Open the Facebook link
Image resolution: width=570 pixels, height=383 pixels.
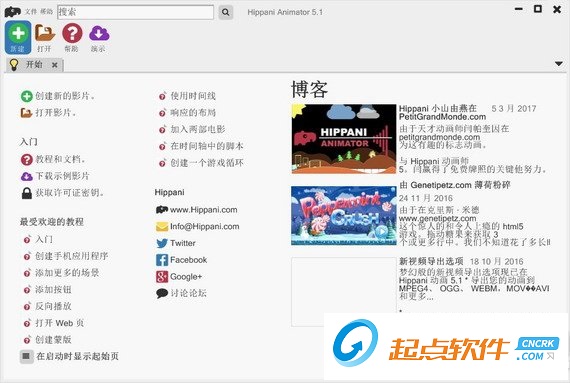click(189, 260)
